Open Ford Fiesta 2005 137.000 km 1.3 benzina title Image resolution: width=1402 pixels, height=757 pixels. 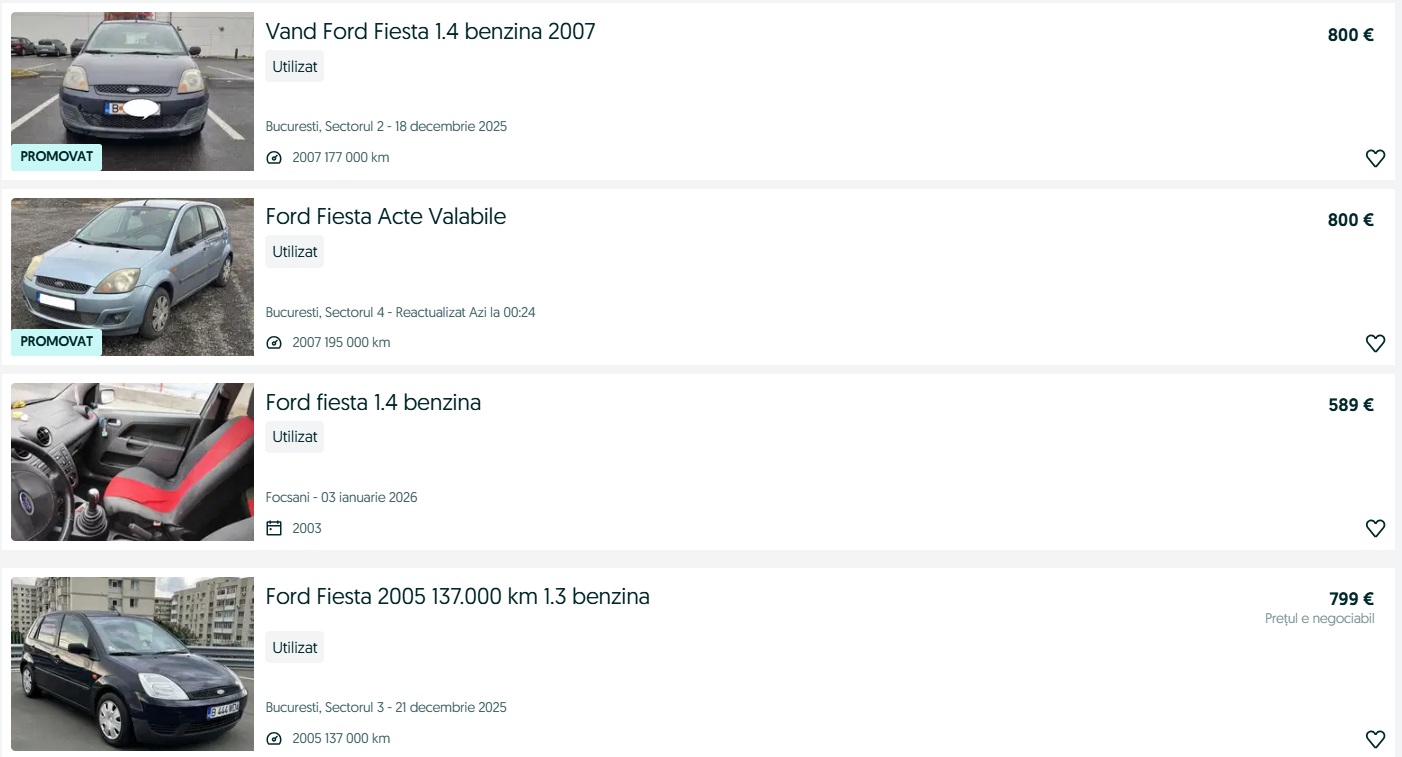click(x=457, y=597)
